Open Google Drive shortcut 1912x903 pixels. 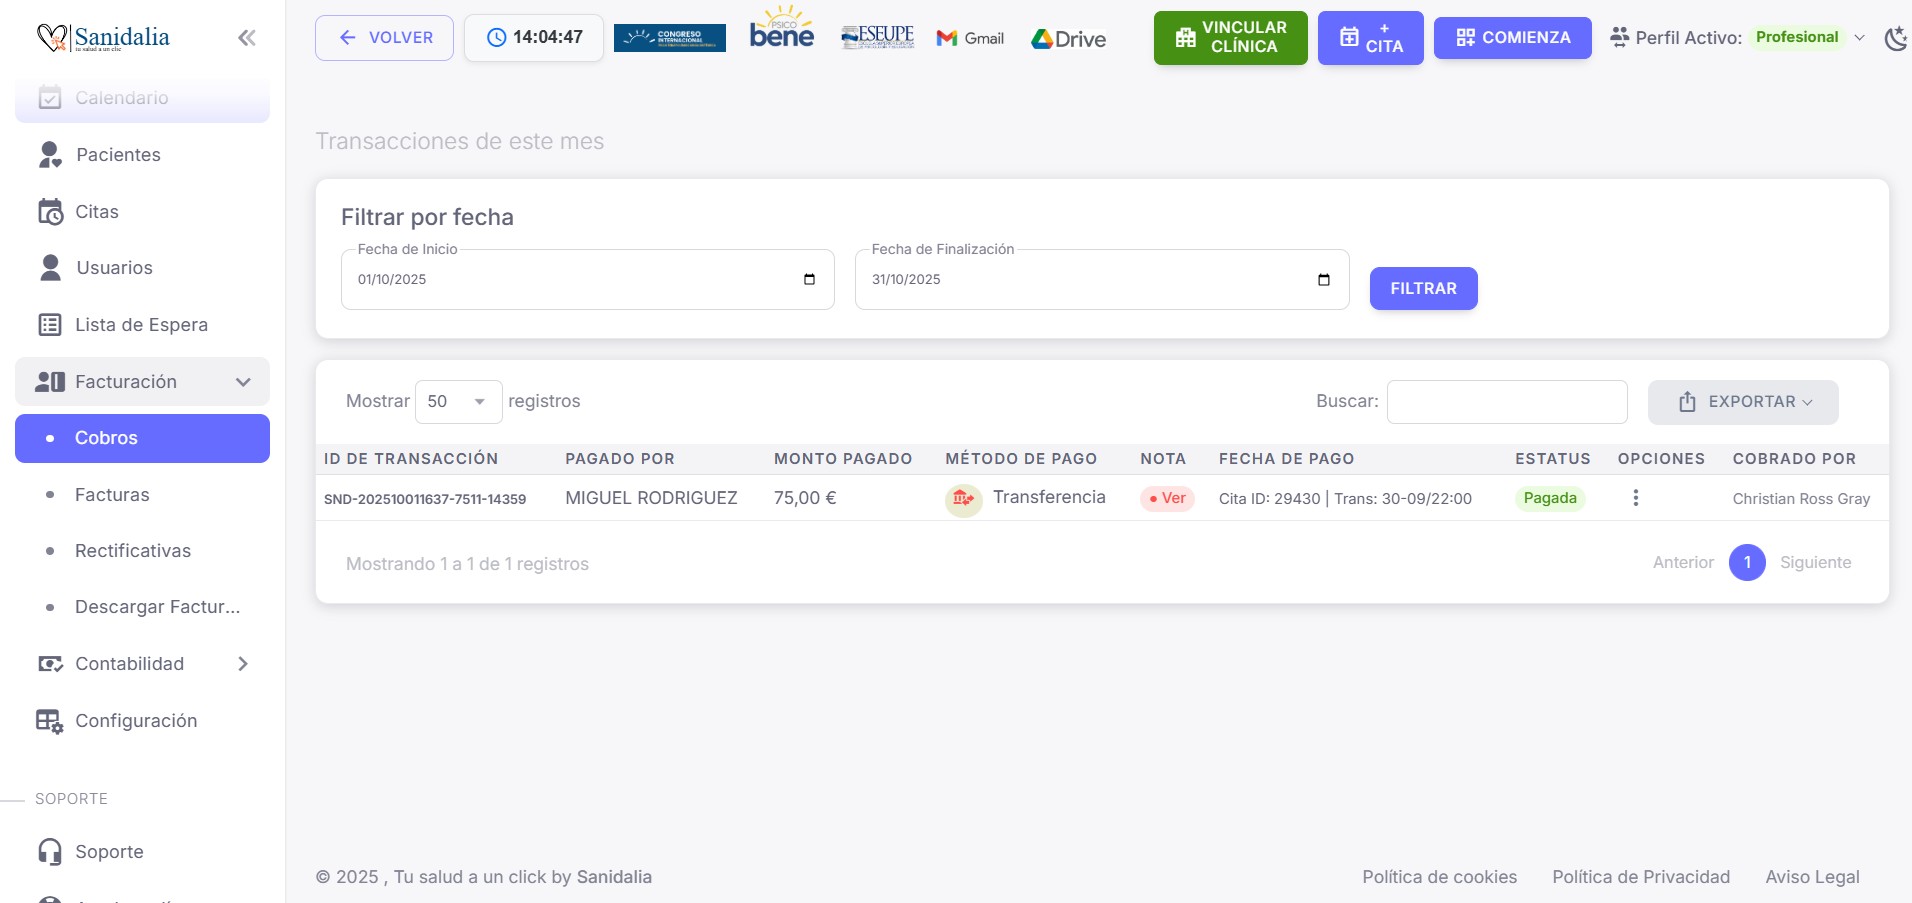coord(1068,39)
